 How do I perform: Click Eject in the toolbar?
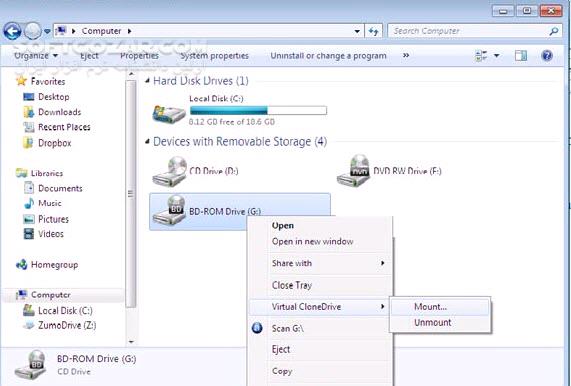pyautogui.click(x=89, y=56)
